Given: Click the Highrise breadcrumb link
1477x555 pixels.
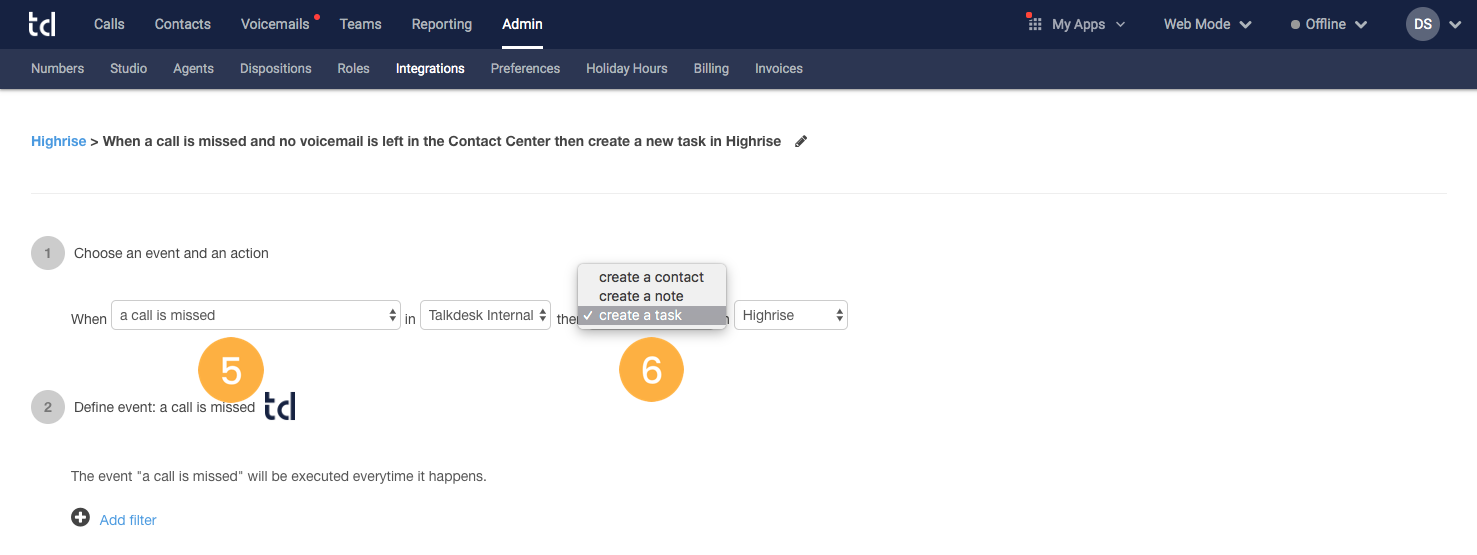Looking at the screenshot, I should tap(59, 141).
